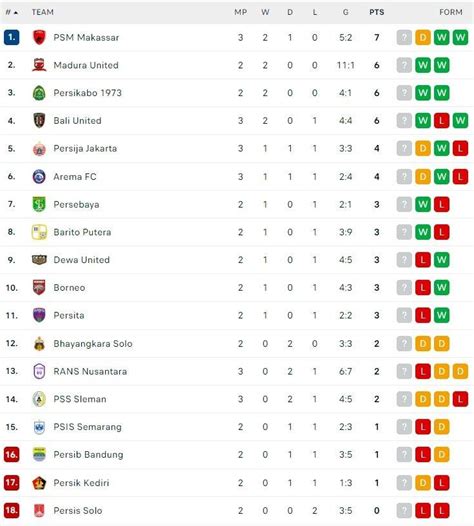Click the Persib Bandung team crest
This screenshot has height=526, width=474.
coord(39,455)
